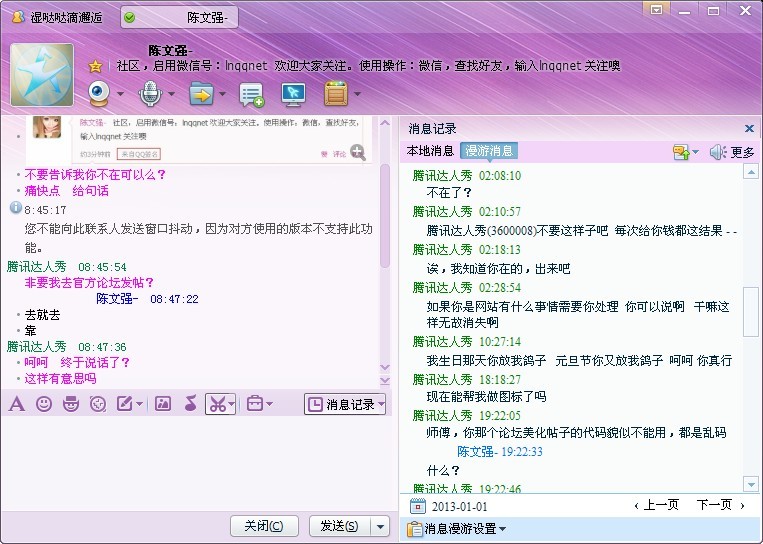This screenshot has width=763, height=544.
Task: Click the girl avatar in signature card
Action: [x=47, y=127]
